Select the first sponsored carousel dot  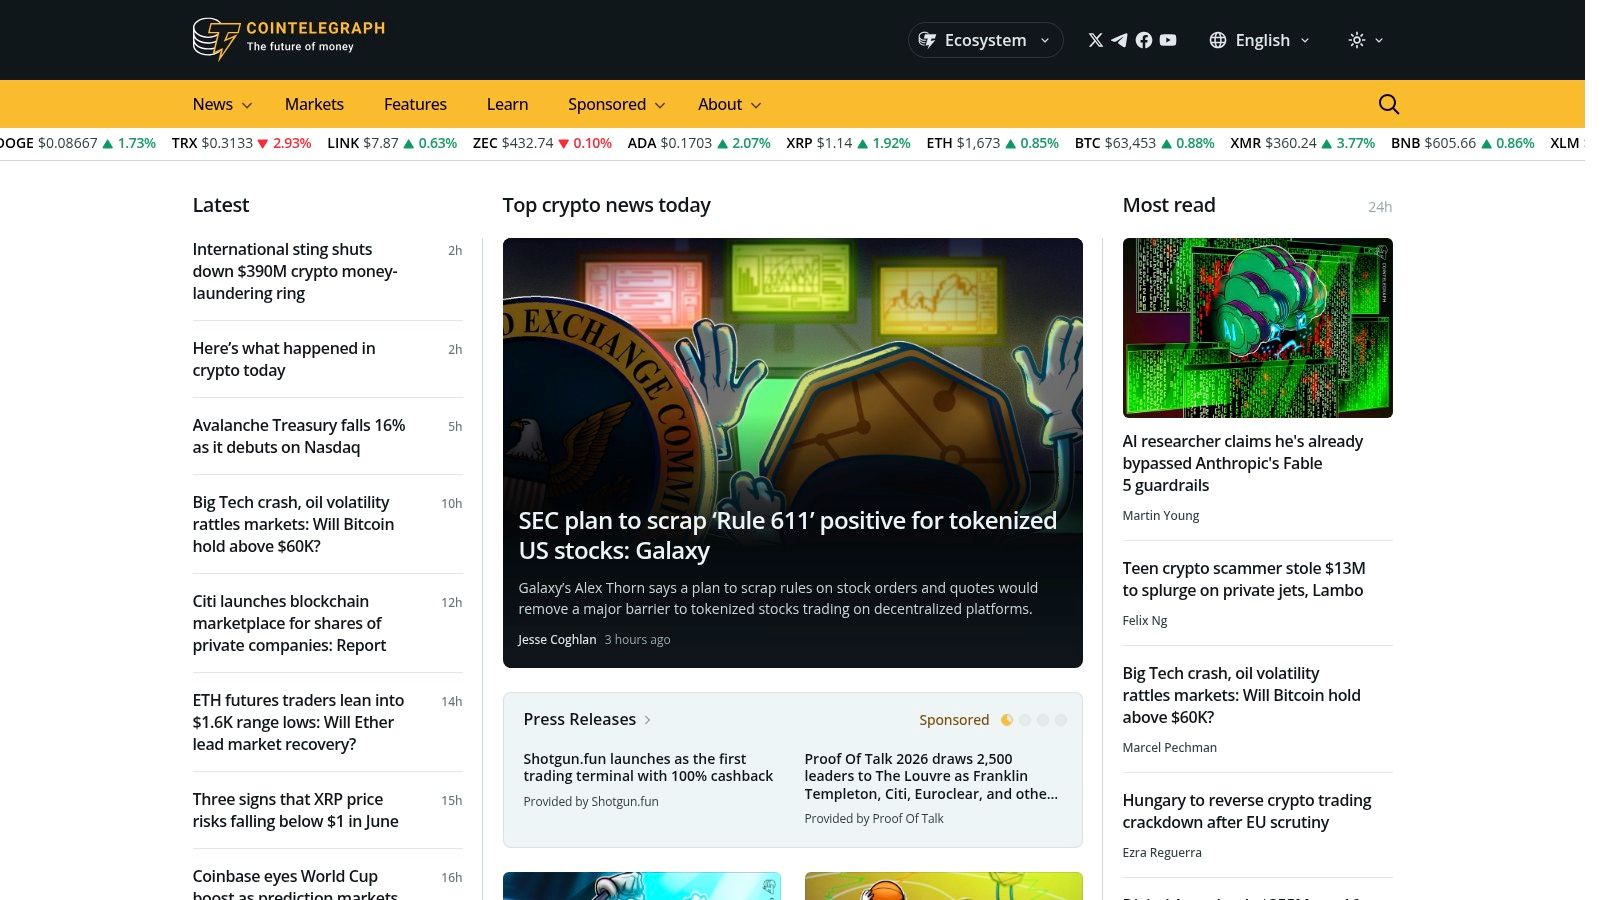tap(1007, 720)
